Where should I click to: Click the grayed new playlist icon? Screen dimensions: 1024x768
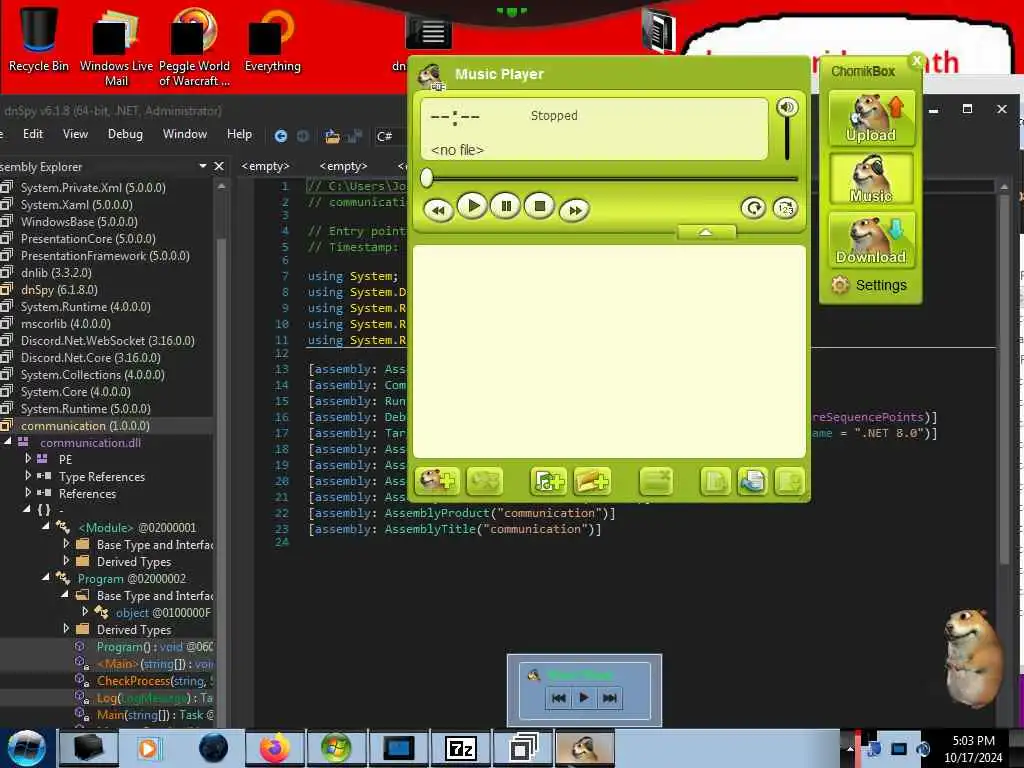(x=715, y=482)
